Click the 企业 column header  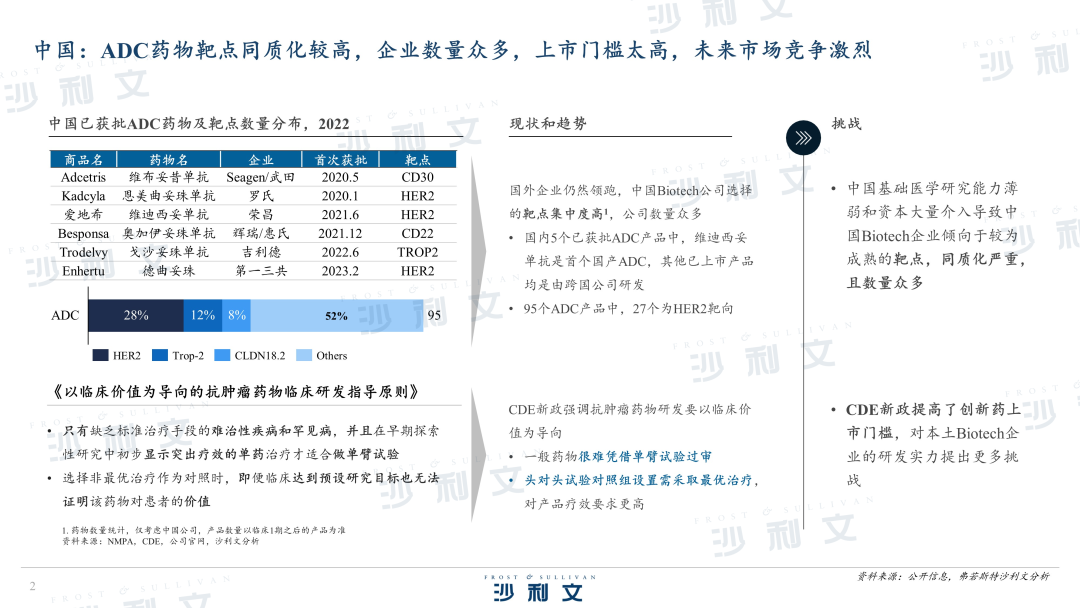tap(261, 160)
